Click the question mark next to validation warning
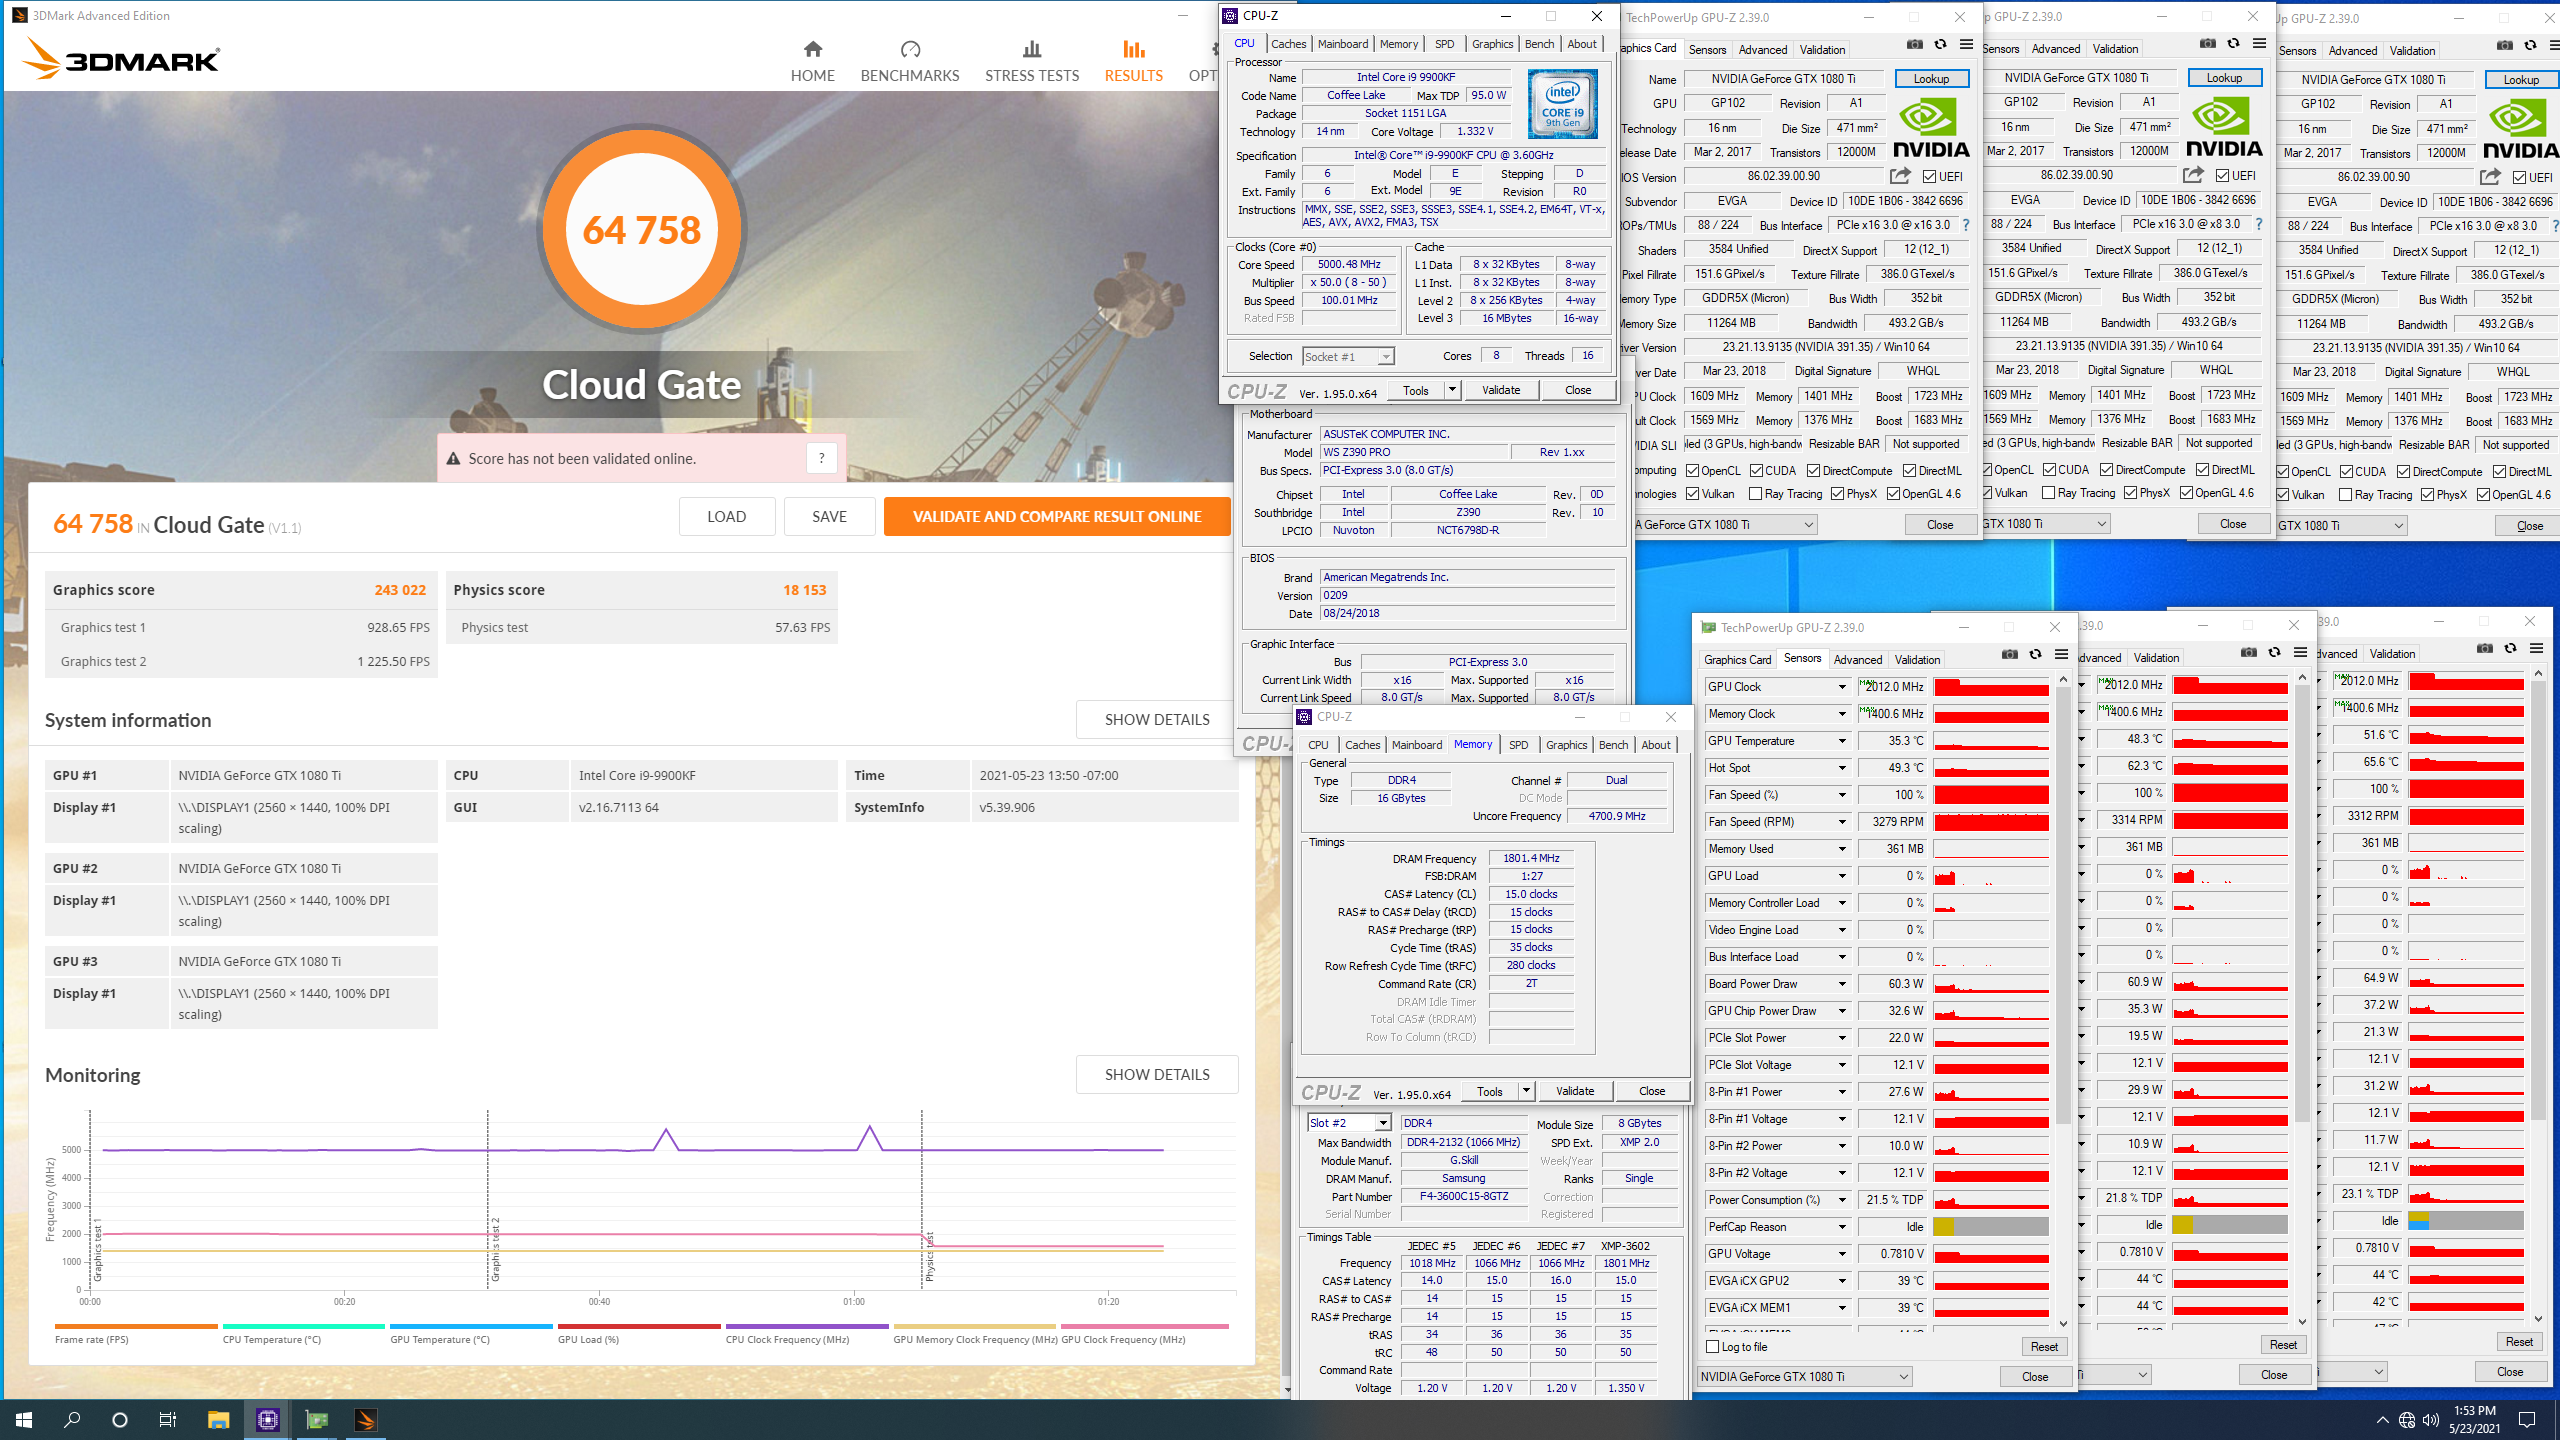The image size is (2560, 1440). tap(821, 458)
